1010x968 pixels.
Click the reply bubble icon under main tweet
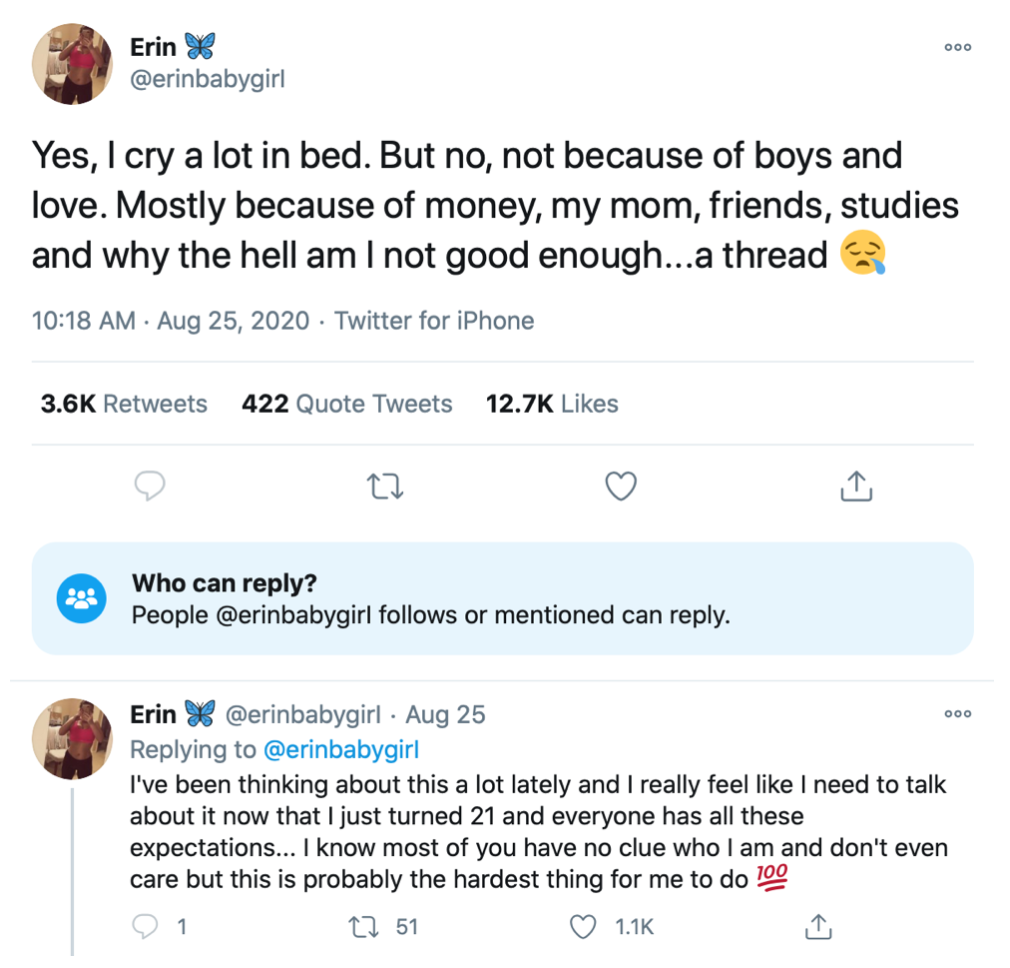tap(149, 486)
